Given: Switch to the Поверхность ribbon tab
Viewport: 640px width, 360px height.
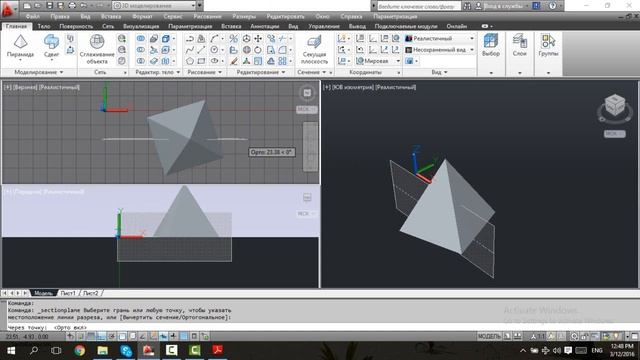Looking at the screenshot, I should 76,26.
